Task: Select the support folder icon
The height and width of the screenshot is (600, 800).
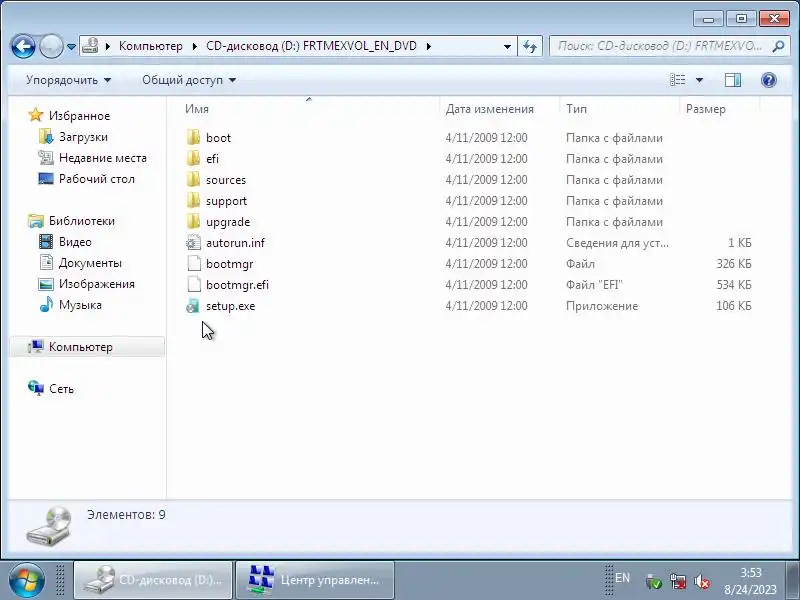Action: point(193,200)
